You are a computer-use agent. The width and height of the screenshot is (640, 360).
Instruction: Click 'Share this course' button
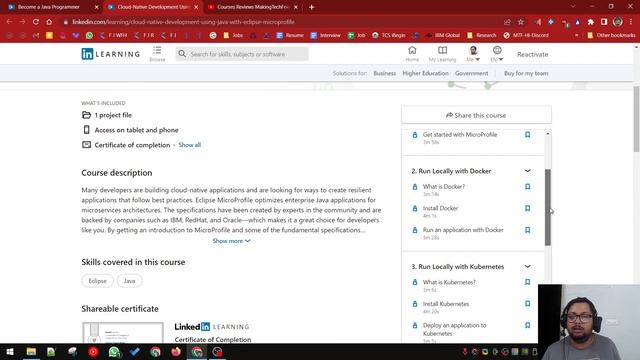[x=476, y=115]
